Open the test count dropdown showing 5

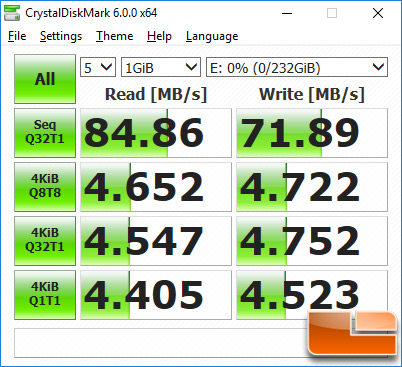[x=98, y=67]
